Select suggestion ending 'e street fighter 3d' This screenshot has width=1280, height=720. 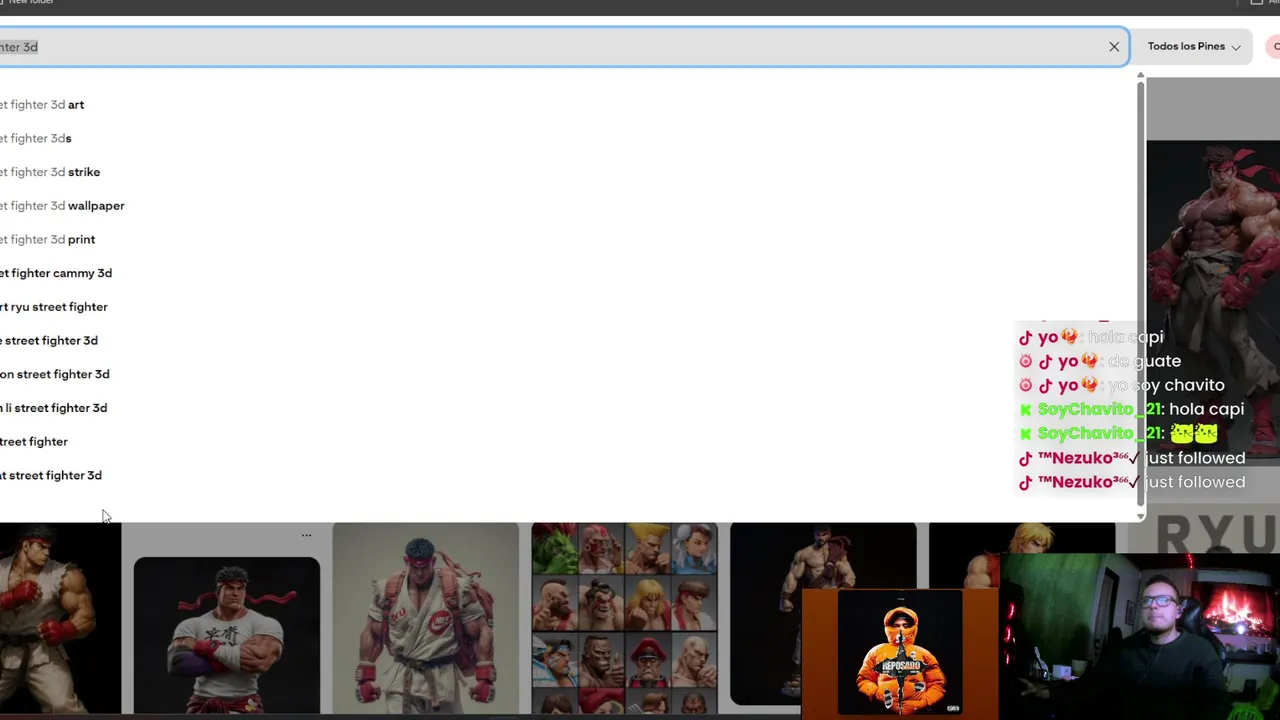coord(49,341)
